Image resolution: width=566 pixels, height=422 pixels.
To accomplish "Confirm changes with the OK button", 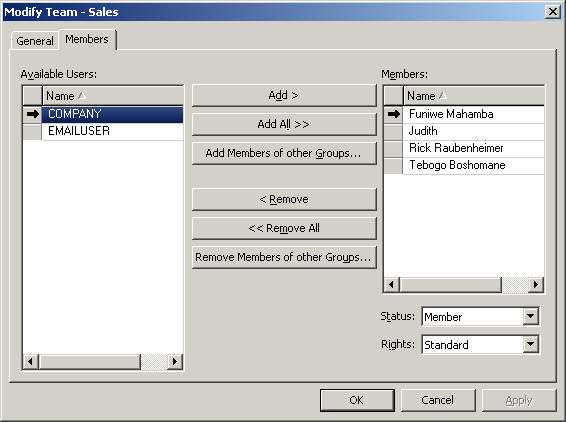I will coord(357,400).
